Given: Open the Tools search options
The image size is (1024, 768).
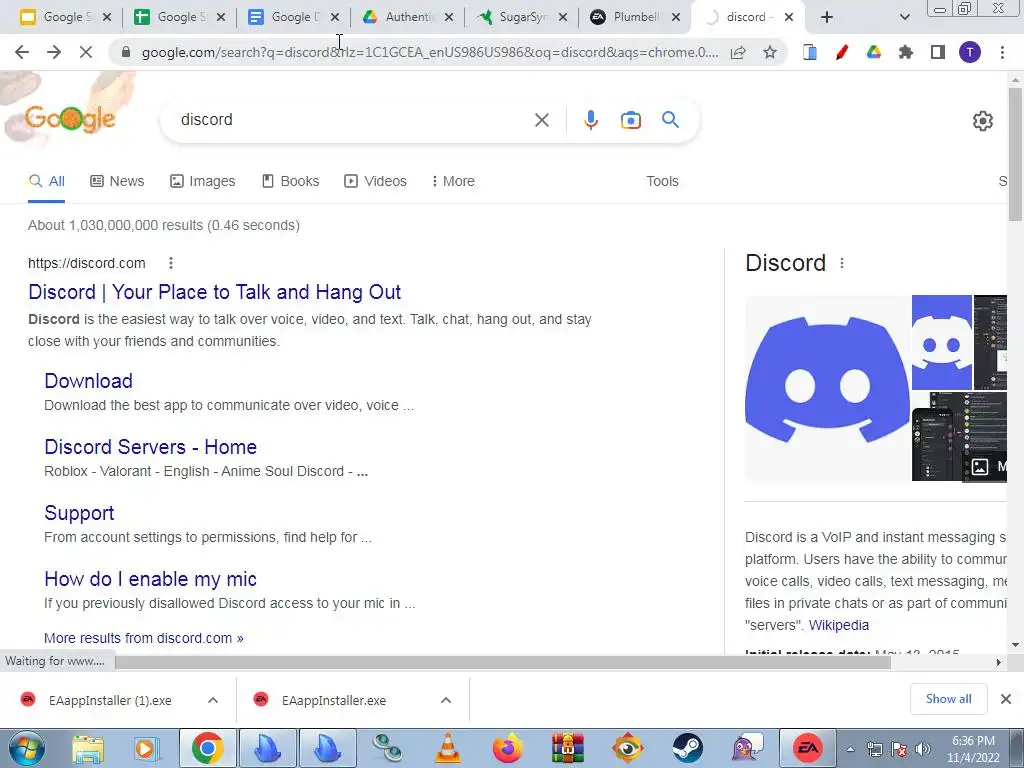Looking at the screenshot, I should [662, 181].
